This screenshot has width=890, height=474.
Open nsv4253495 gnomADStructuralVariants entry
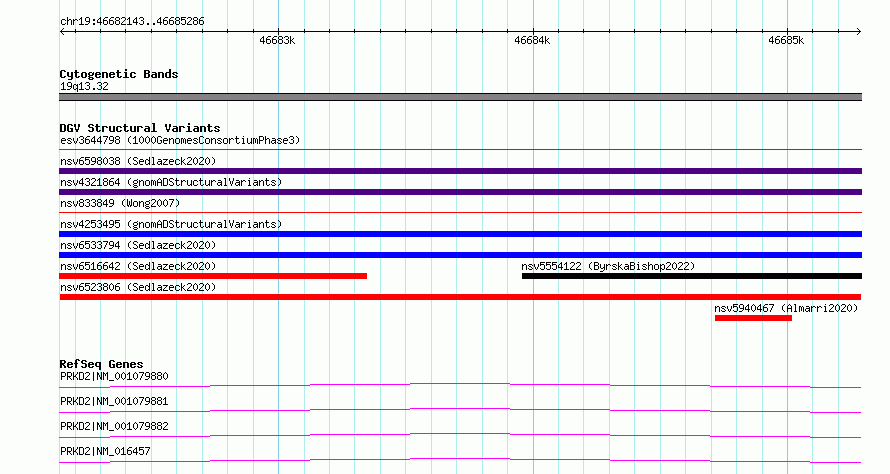pos(171,224)
